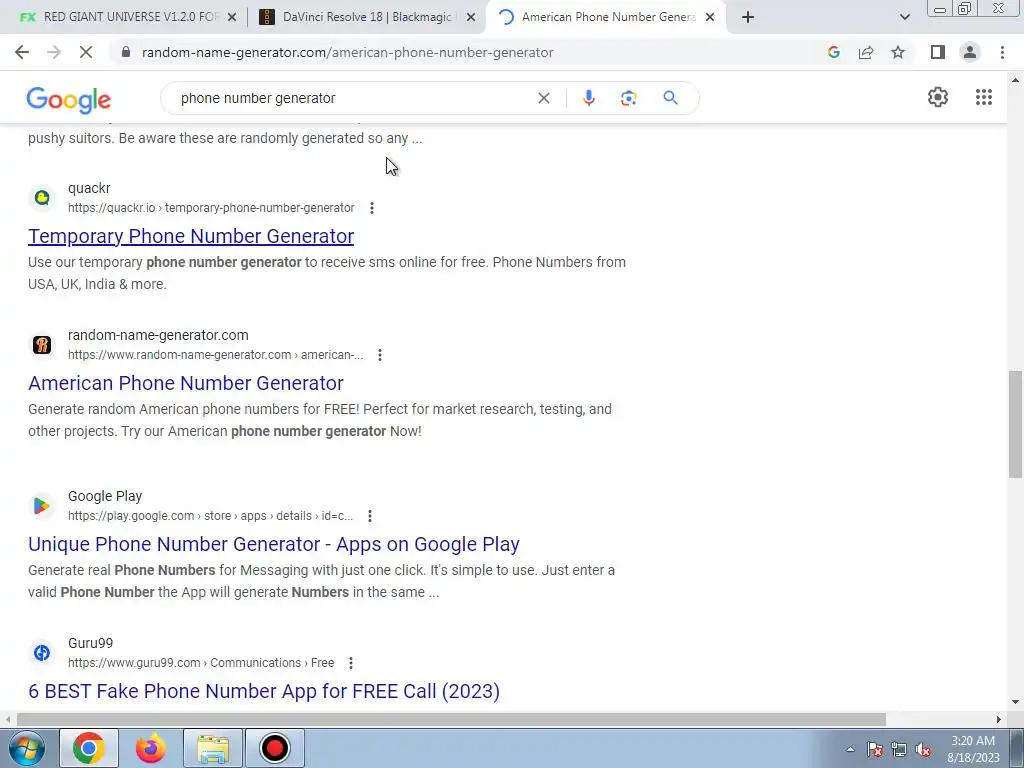This screenshot has width=1024, height=768.
Task: Click the Guru99 favicon
Action: pos(42,653)
